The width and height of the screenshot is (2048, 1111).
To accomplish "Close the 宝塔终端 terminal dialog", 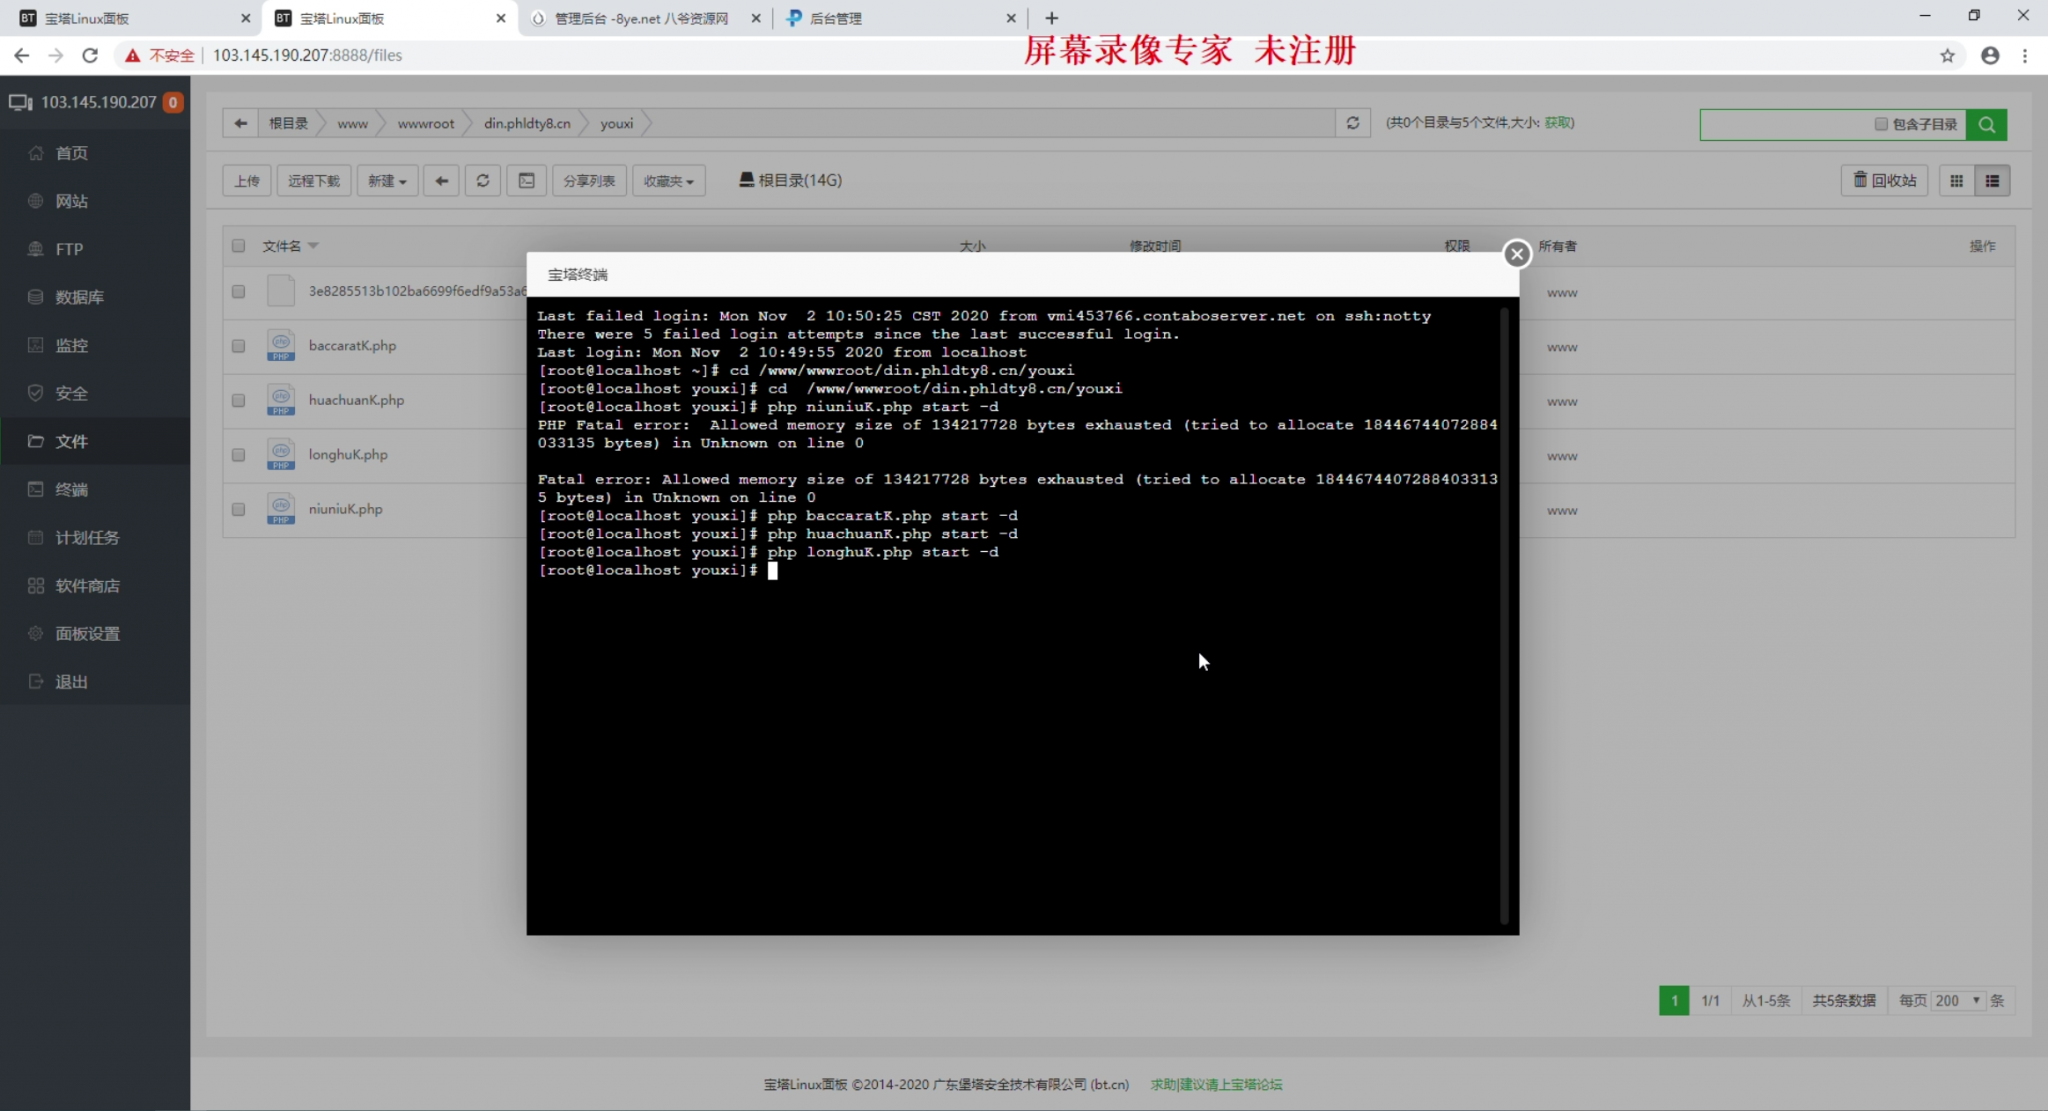I will point(1517,254).
